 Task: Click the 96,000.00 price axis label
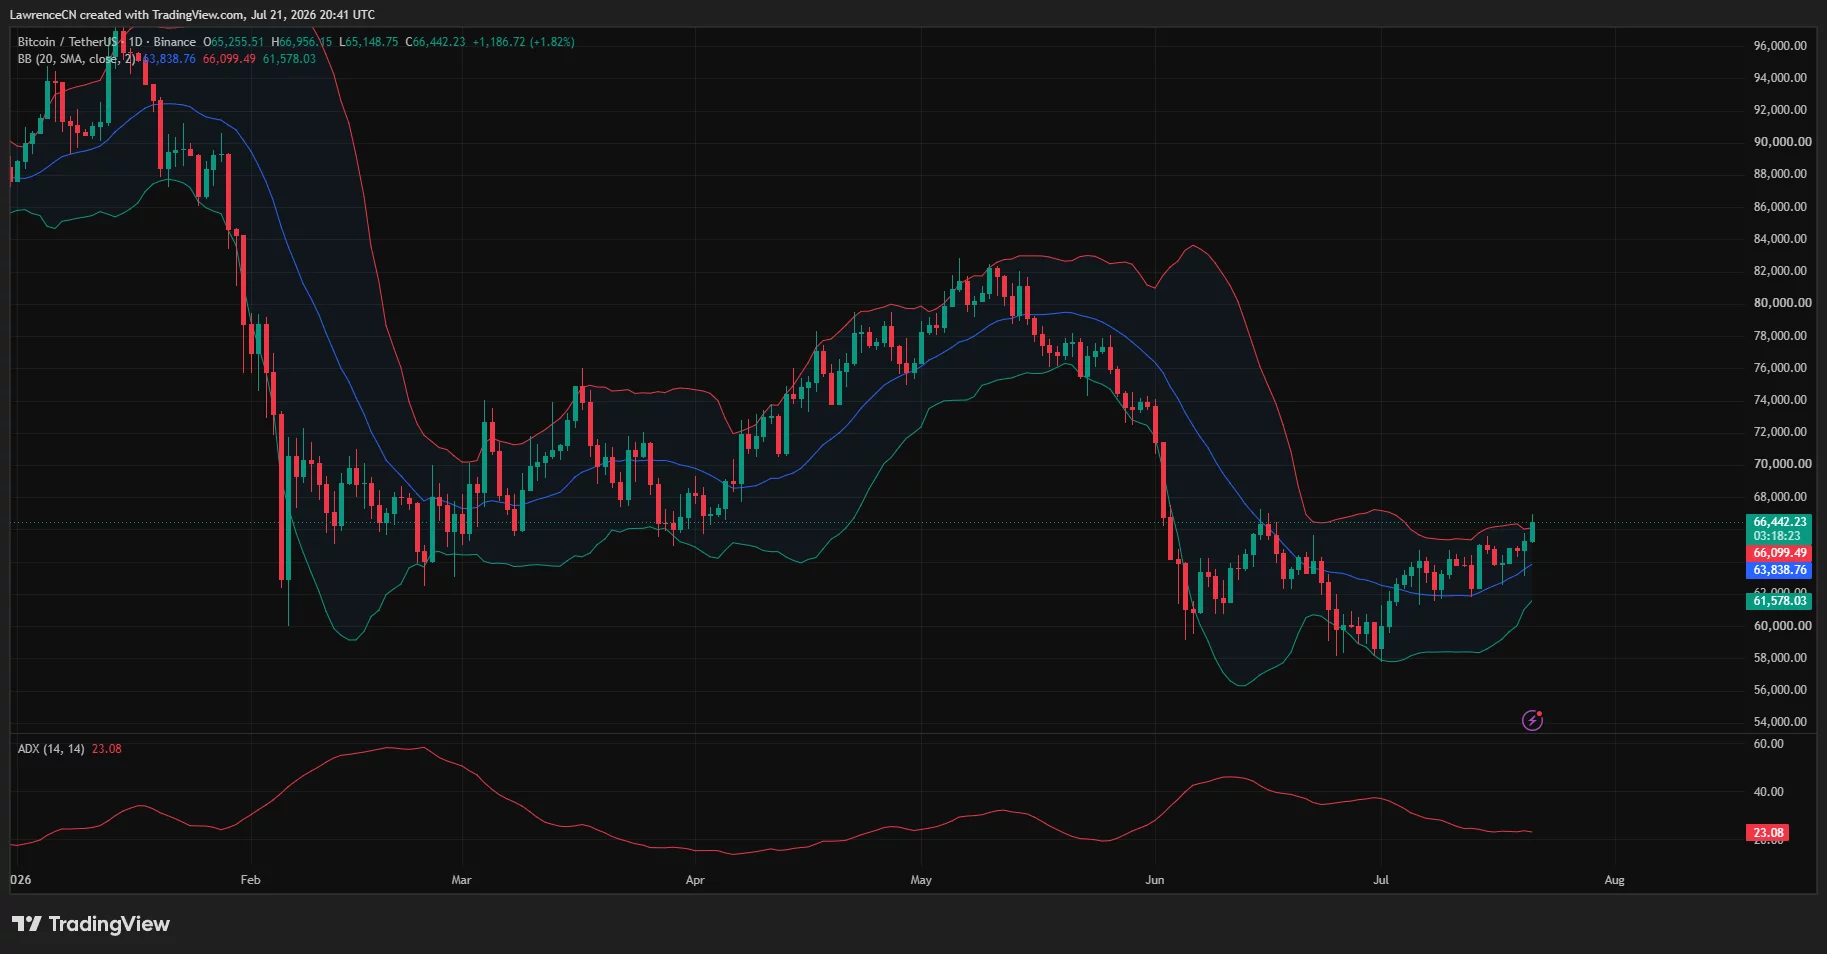[1780, 46]
